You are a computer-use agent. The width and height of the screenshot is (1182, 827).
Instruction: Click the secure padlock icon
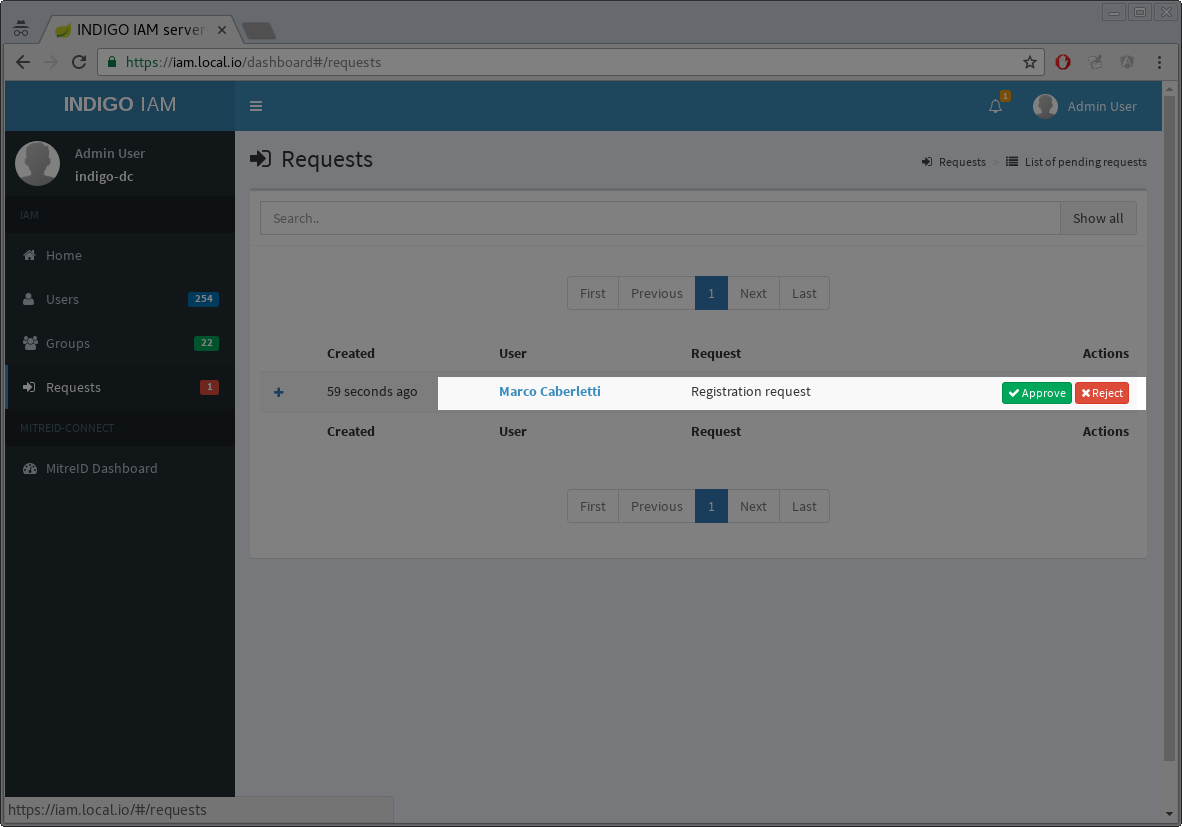tap(112, 63)
